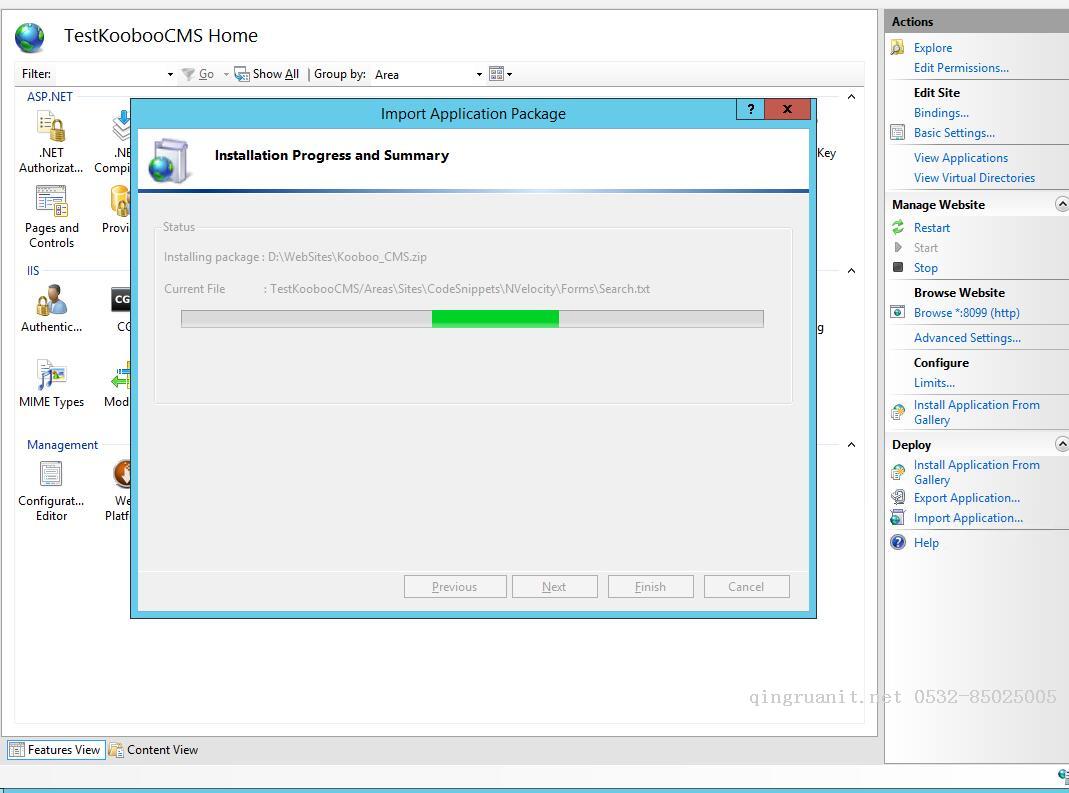Click Basic Settings link
Screen dimensions: 1069x793
pos(954,132)
